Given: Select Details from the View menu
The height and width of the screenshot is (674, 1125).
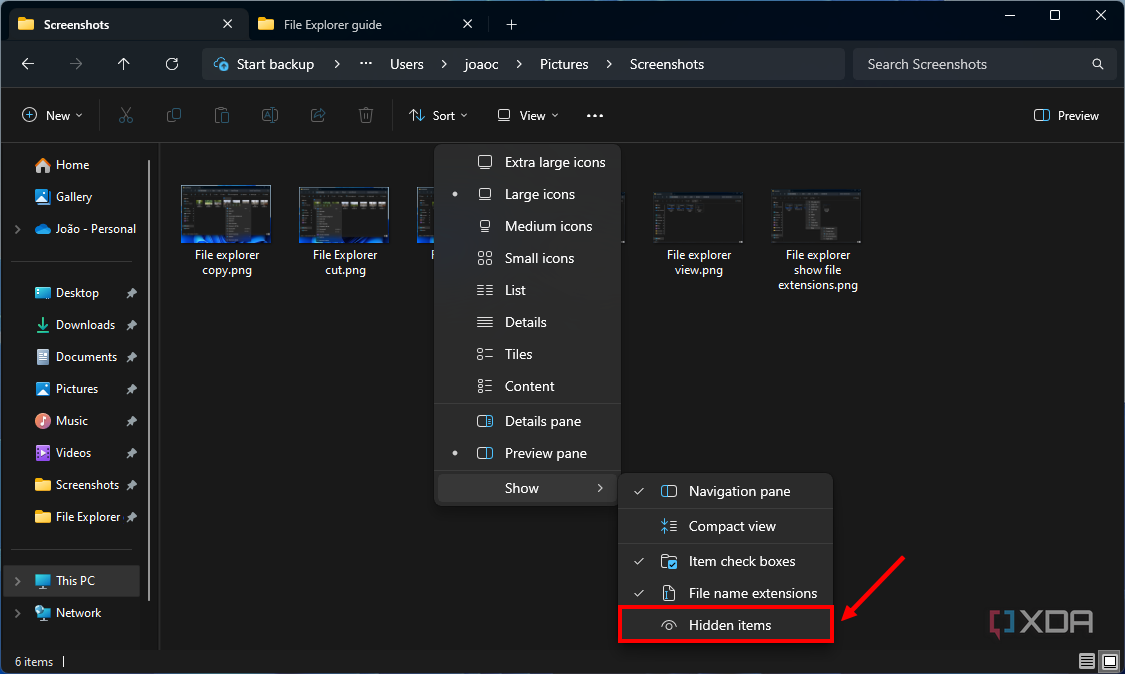Looking at the screenshot, I should [529, 322].
